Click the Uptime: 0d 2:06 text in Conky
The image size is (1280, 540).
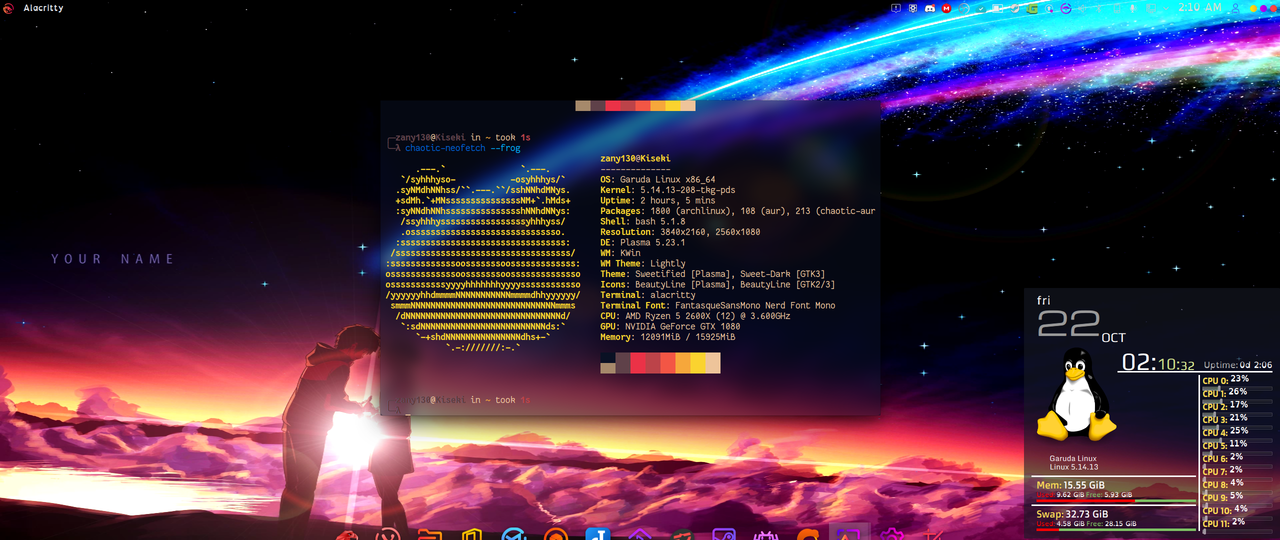pos(1238,365)
